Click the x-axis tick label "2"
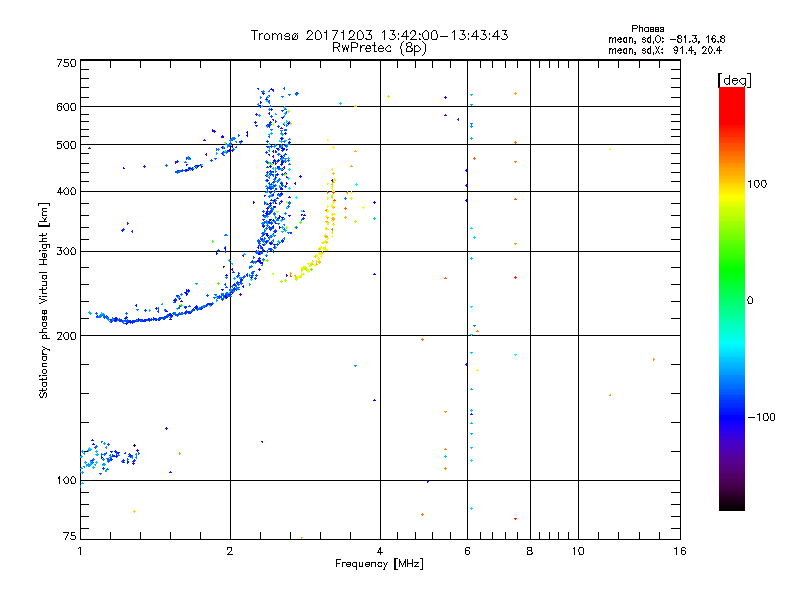The width and height of the screenshot is (800, 600). point(230,551)
